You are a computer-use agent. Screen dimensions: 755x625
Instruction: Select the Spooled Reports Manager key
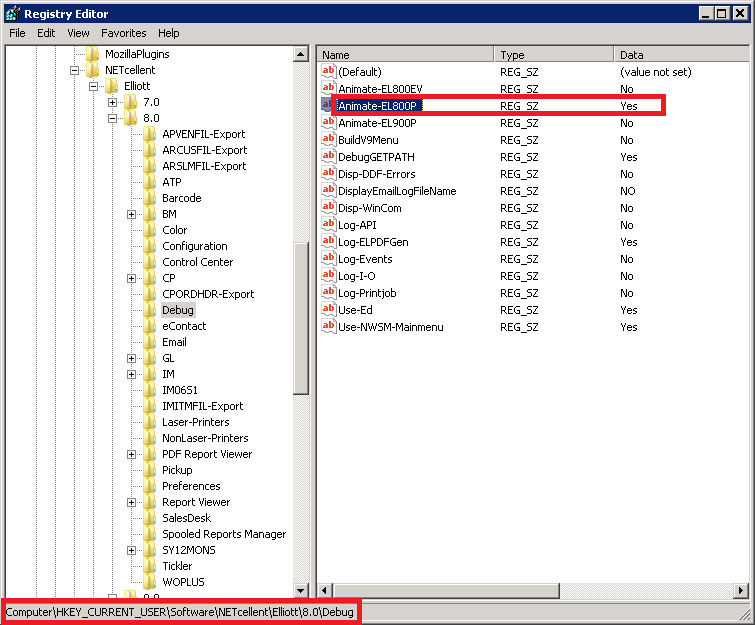point(224,534)
